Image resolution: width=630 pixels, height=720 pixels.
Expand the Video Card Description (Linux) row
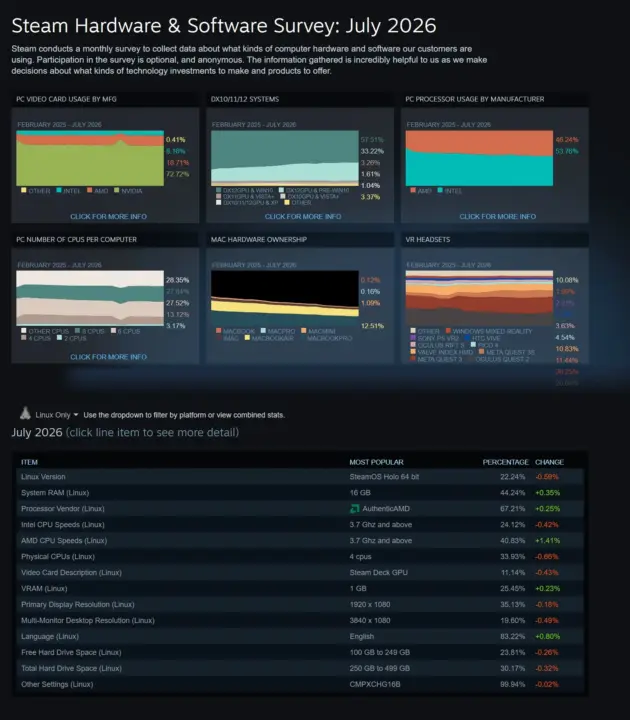(300, 573)
